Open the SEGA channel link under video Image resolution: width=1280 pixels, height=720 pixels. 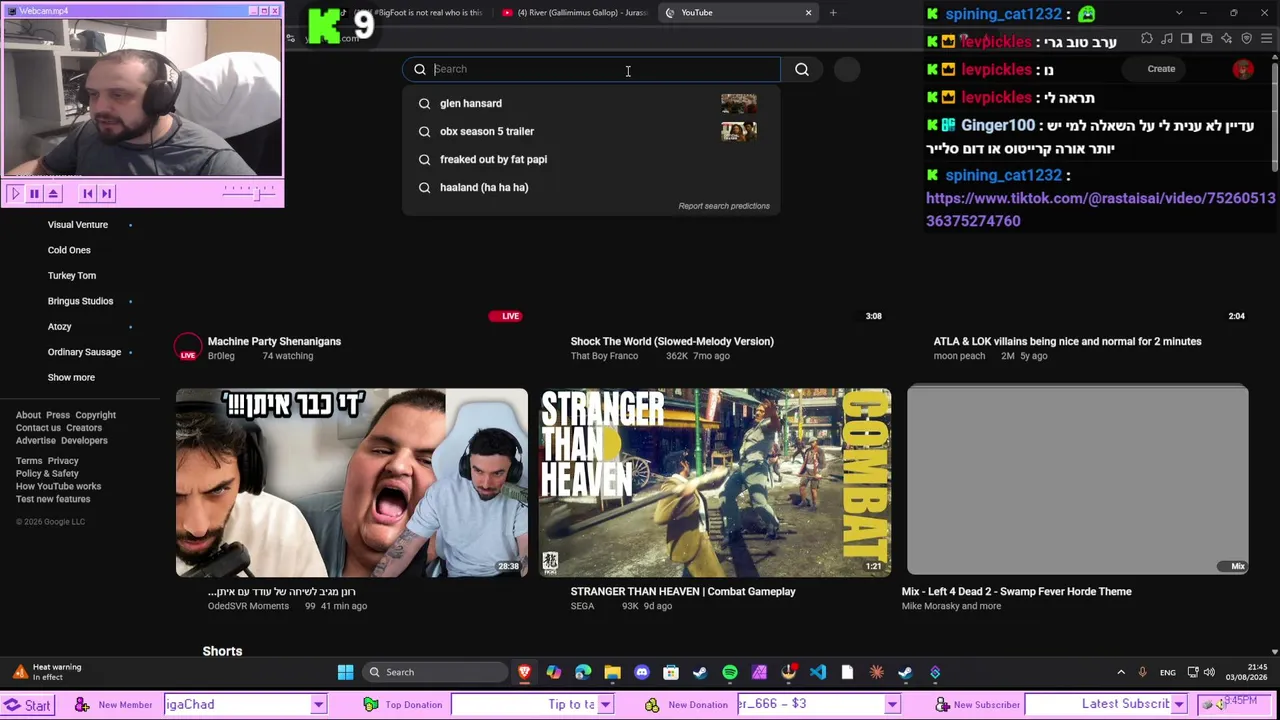coord(582,606)
